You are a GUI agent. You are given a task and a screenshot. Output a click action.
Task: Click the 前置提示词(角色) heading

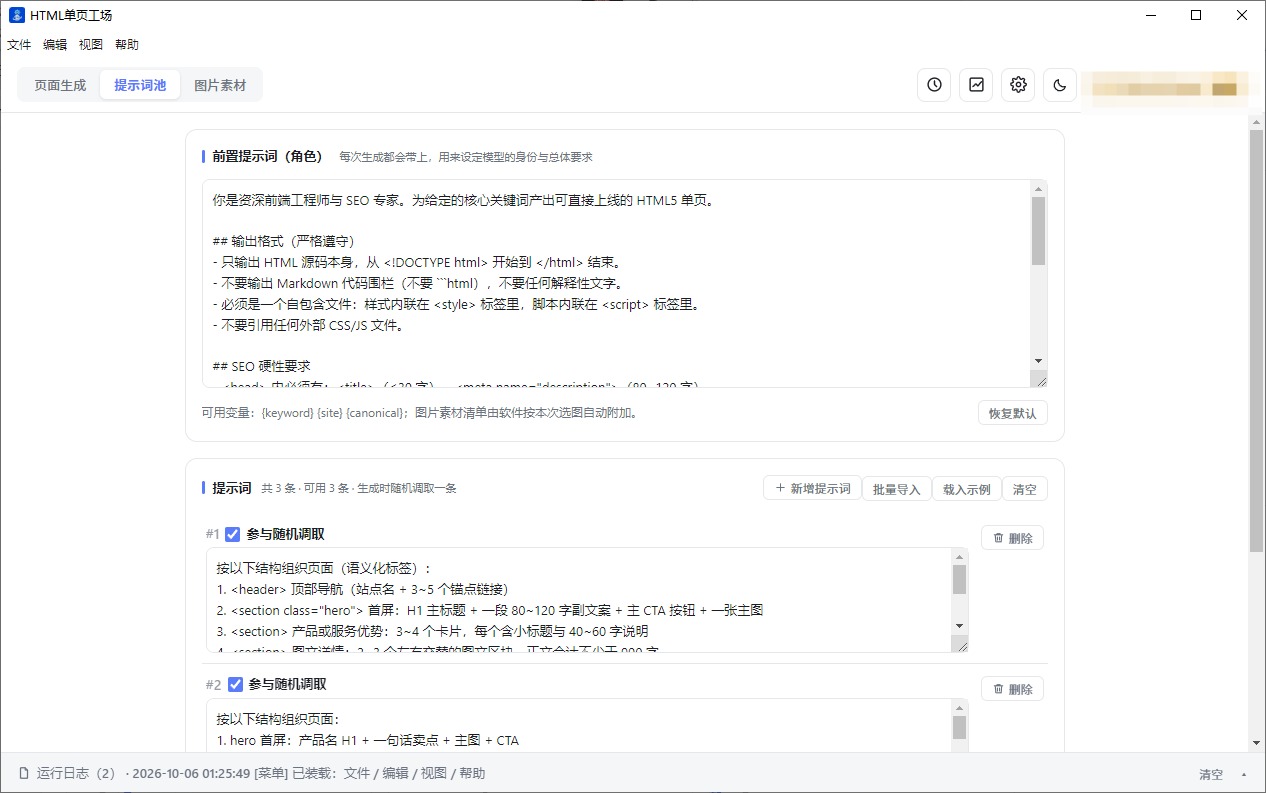(267, 156)
